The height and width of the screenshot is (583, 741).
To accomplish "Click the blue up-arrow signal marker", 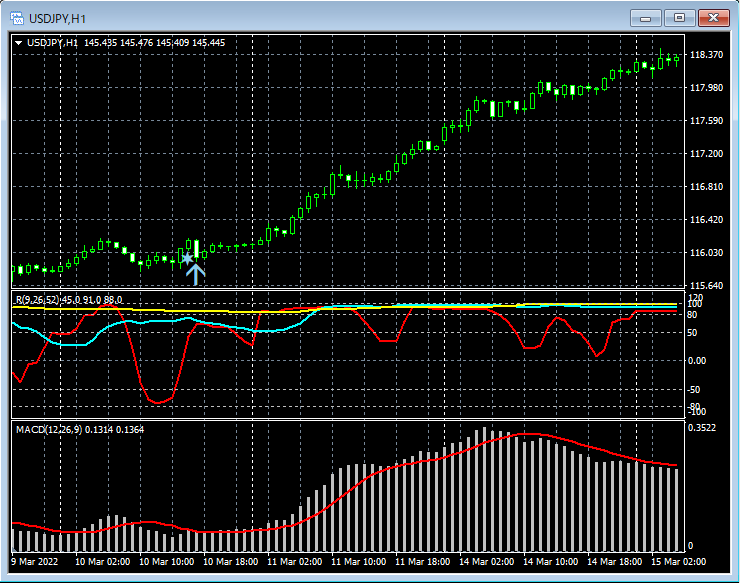I will pos(196,273).
